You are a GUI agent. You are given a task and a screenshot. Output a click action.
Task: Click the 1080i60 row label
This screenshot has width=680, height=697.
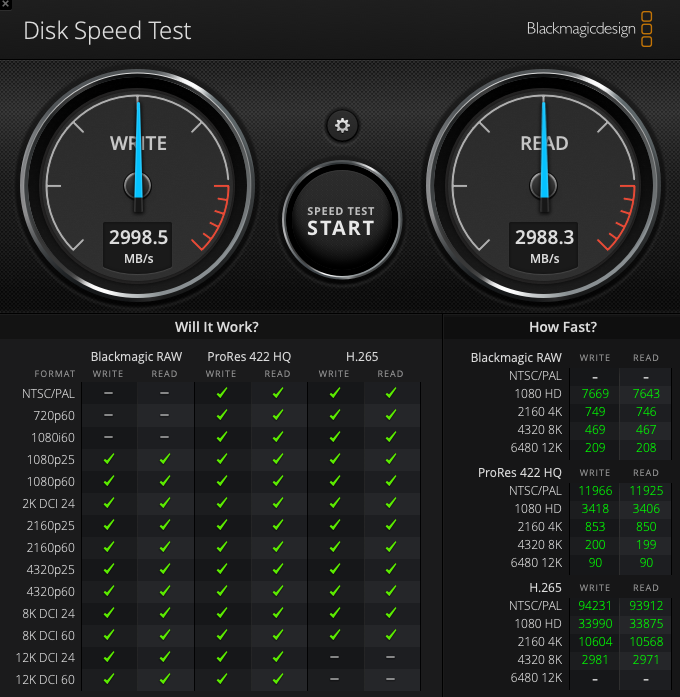pos(53,438)
